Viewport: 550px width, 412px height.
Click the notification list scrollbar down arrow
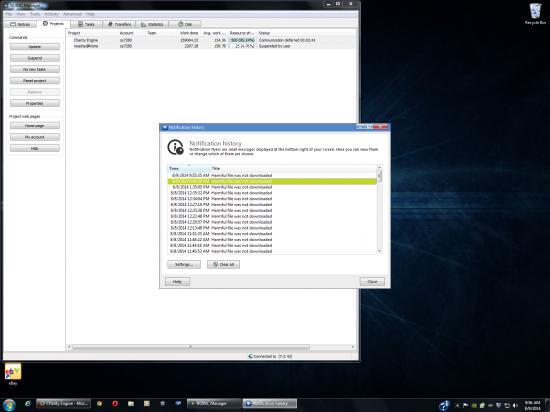point(380,251)
